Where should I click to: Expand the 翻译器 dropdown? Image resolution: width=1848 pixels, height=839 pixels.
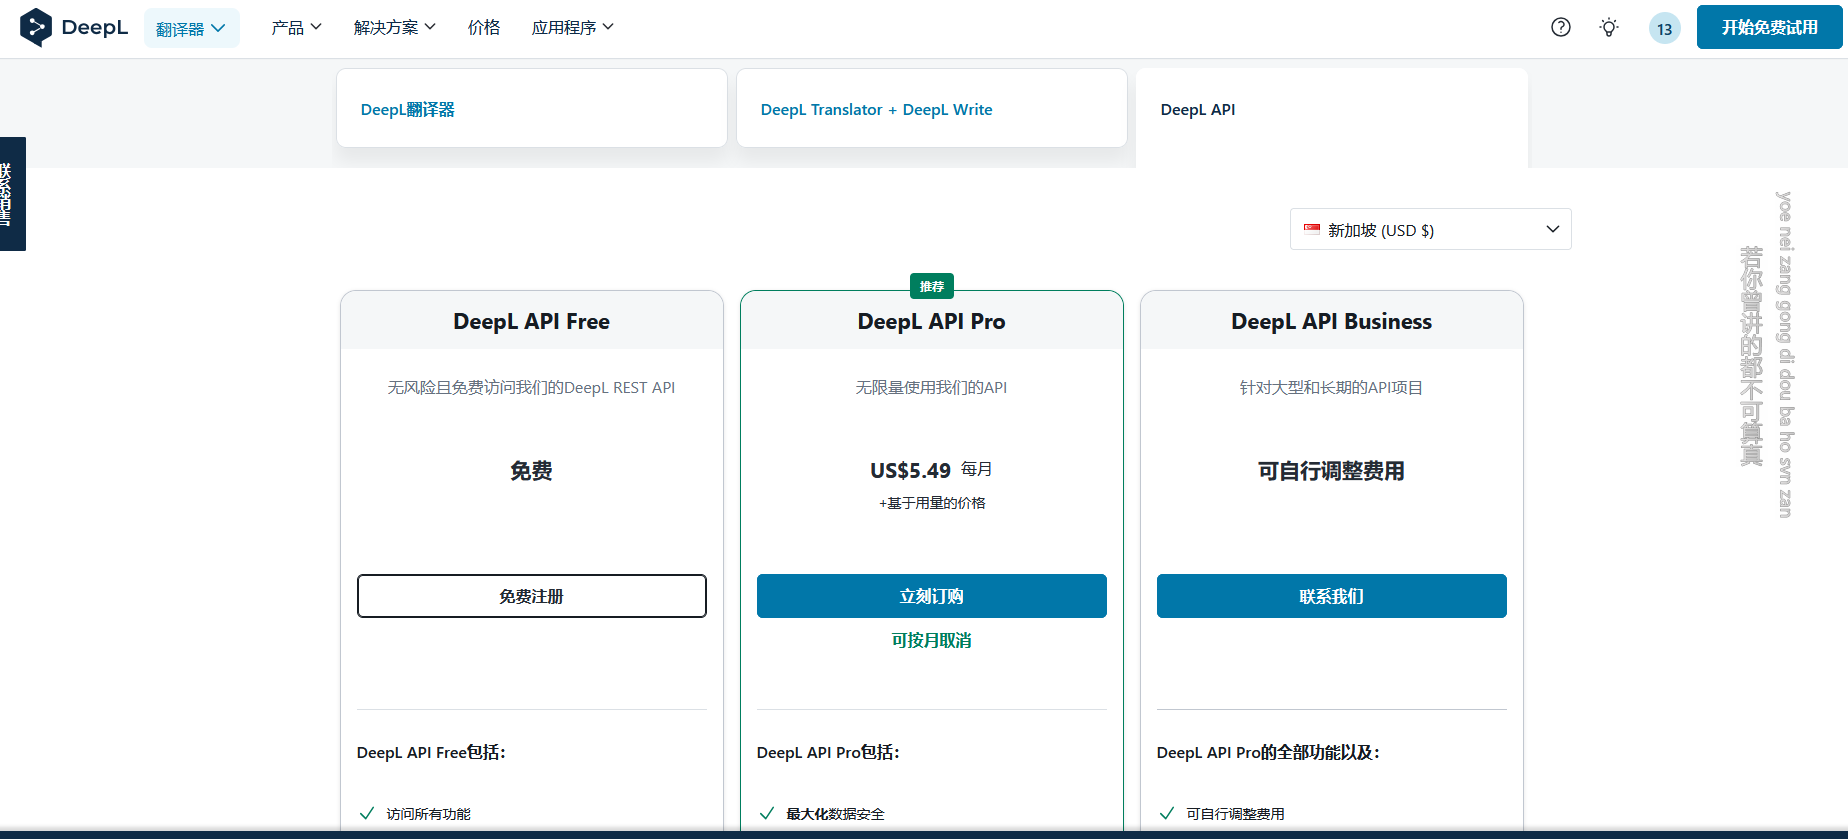pos(191,29)
